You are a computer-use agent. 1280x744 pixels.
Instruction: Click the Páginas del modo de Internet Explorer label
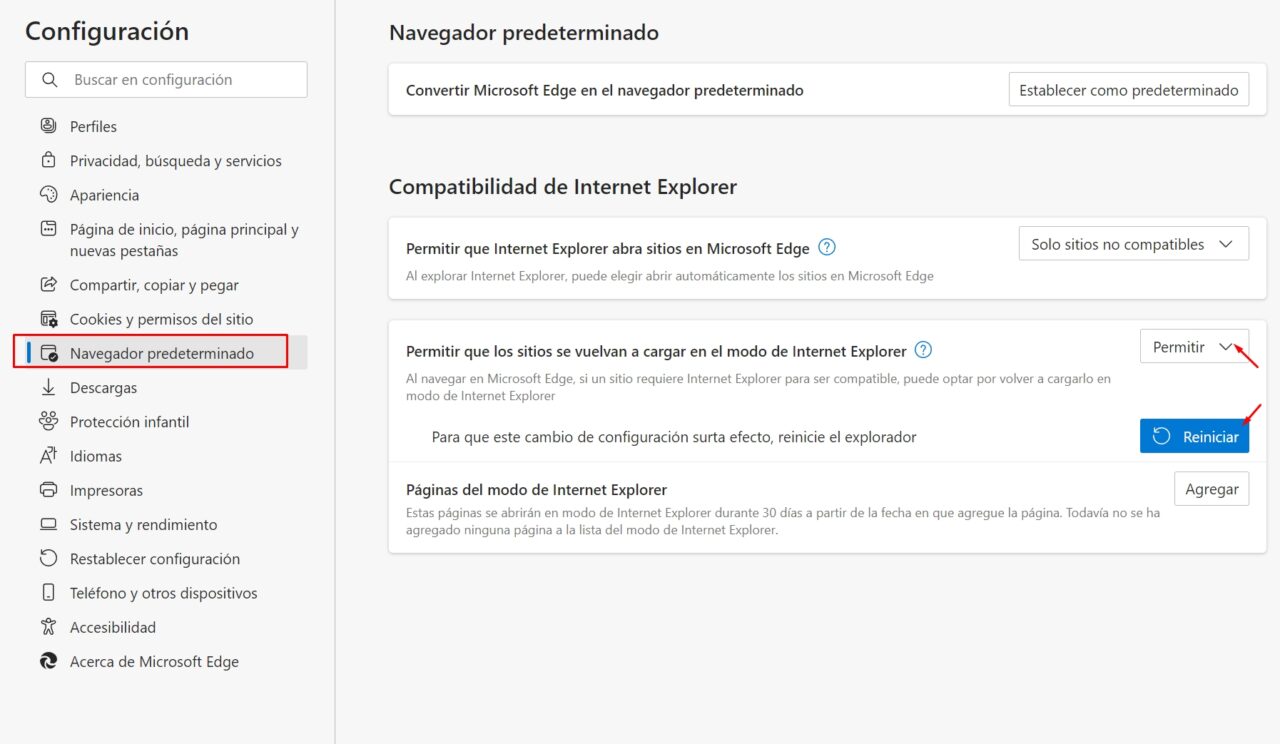pyautogui.click(x=536, y=489)
